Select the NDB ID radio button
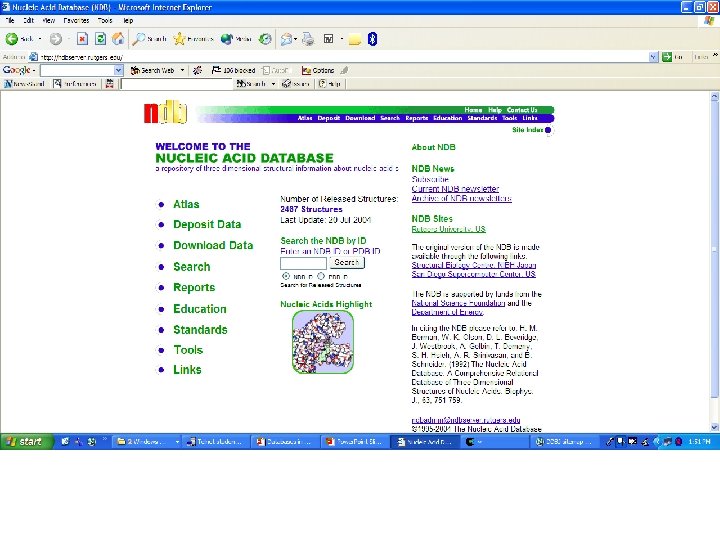Viewport: 720px width, 540px height. click(286, 276)
